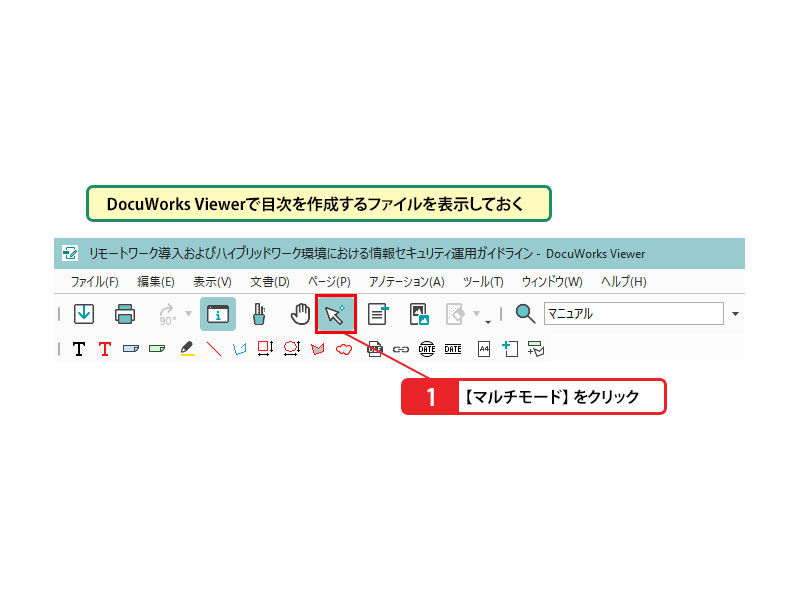
Task: Click the printer icon
Action: (x=125, y=314)
